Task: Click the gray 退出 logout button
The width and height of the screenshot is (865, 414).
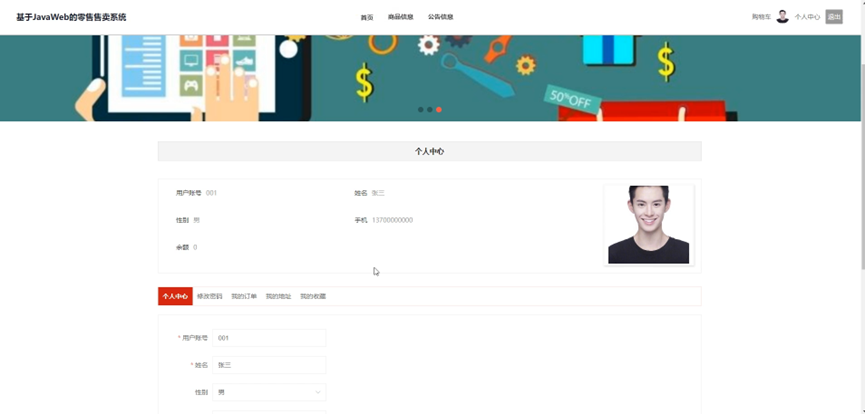Action: [x=834, y=17]
